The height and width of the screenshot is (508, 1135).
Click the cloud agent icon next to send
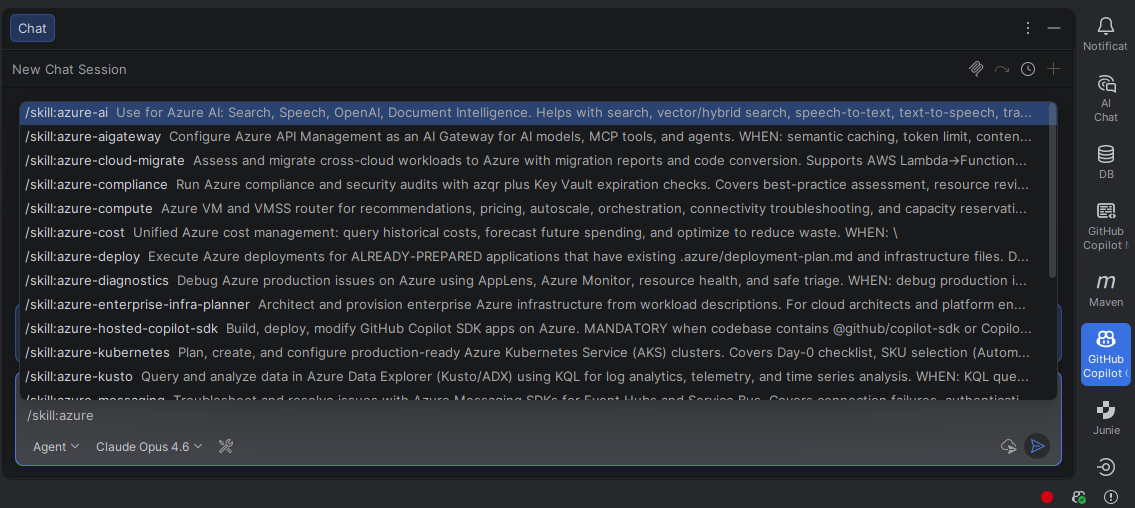point(1008,446)
